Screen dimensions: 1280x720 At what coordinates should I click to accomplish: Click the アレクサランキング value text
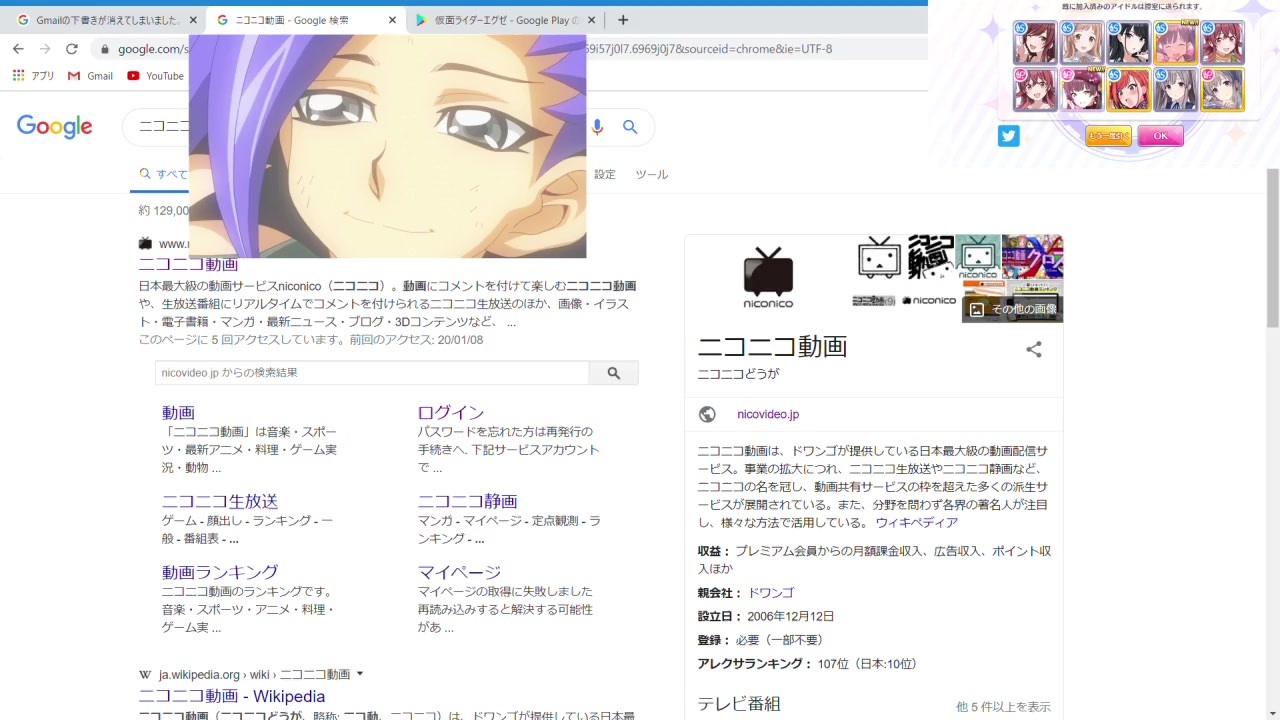[867, 663]
